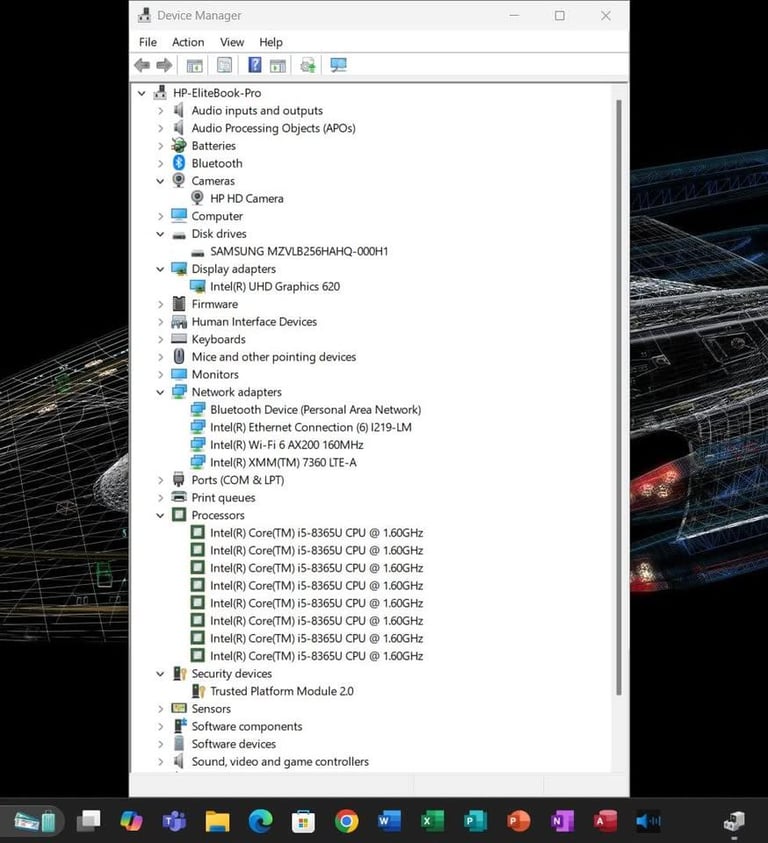
Task: Click the Back arrow toolbar button
Action: (142, 66)
